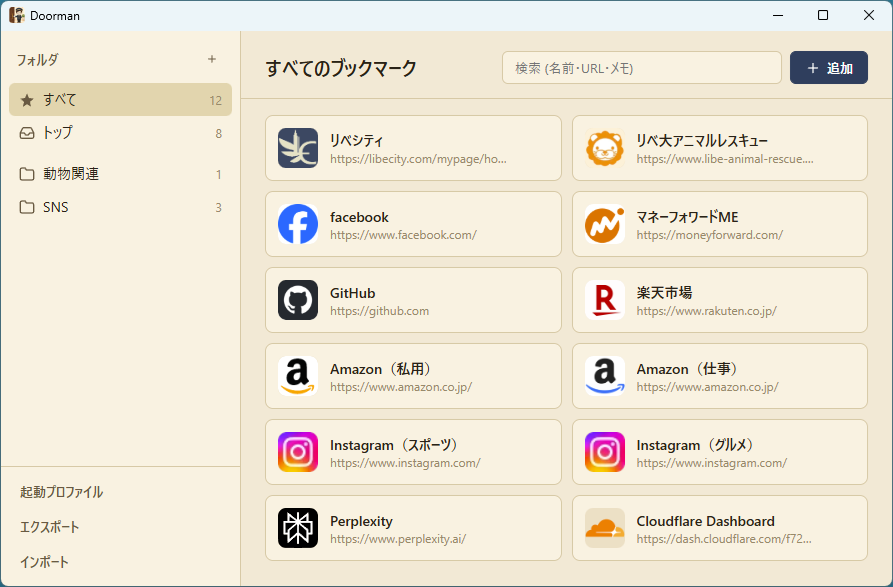This screenshot has height=587, width=893.
Task: Click the Perplexity logo icon
Action: [298, 528]
